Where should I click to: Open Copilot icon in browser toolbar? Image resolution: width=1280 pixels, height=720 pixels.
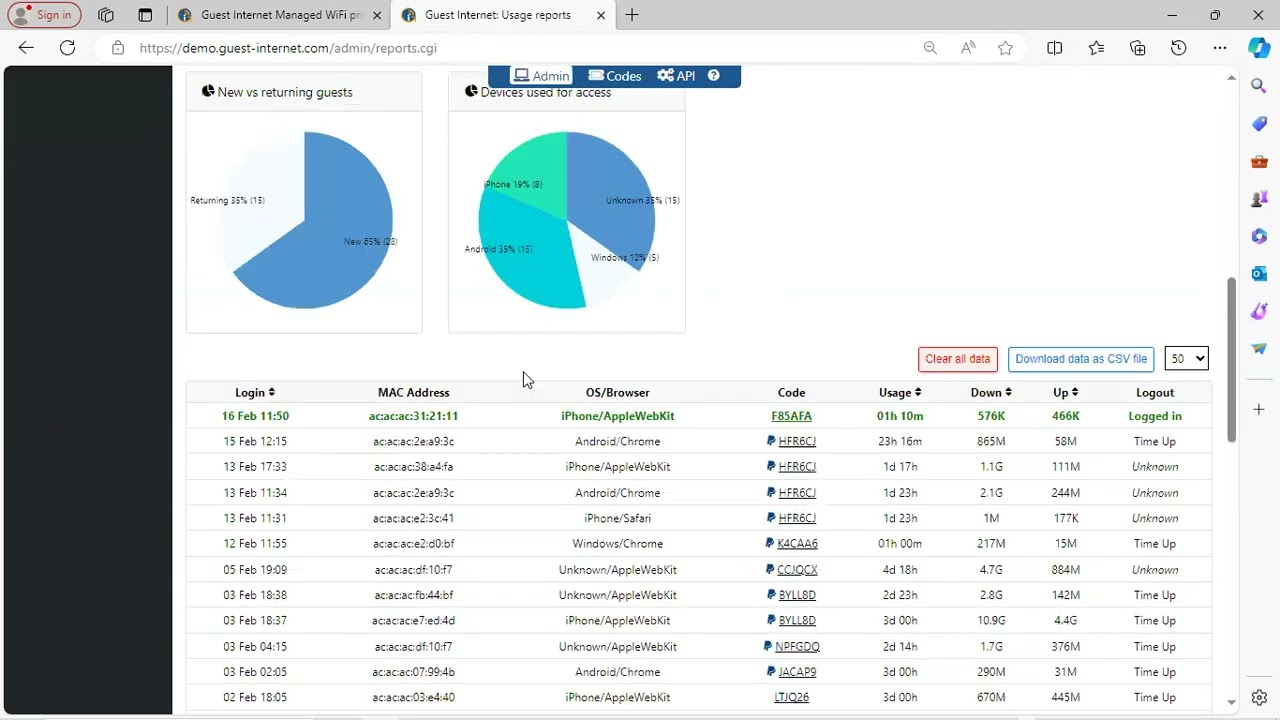(x=1259, y=48)
